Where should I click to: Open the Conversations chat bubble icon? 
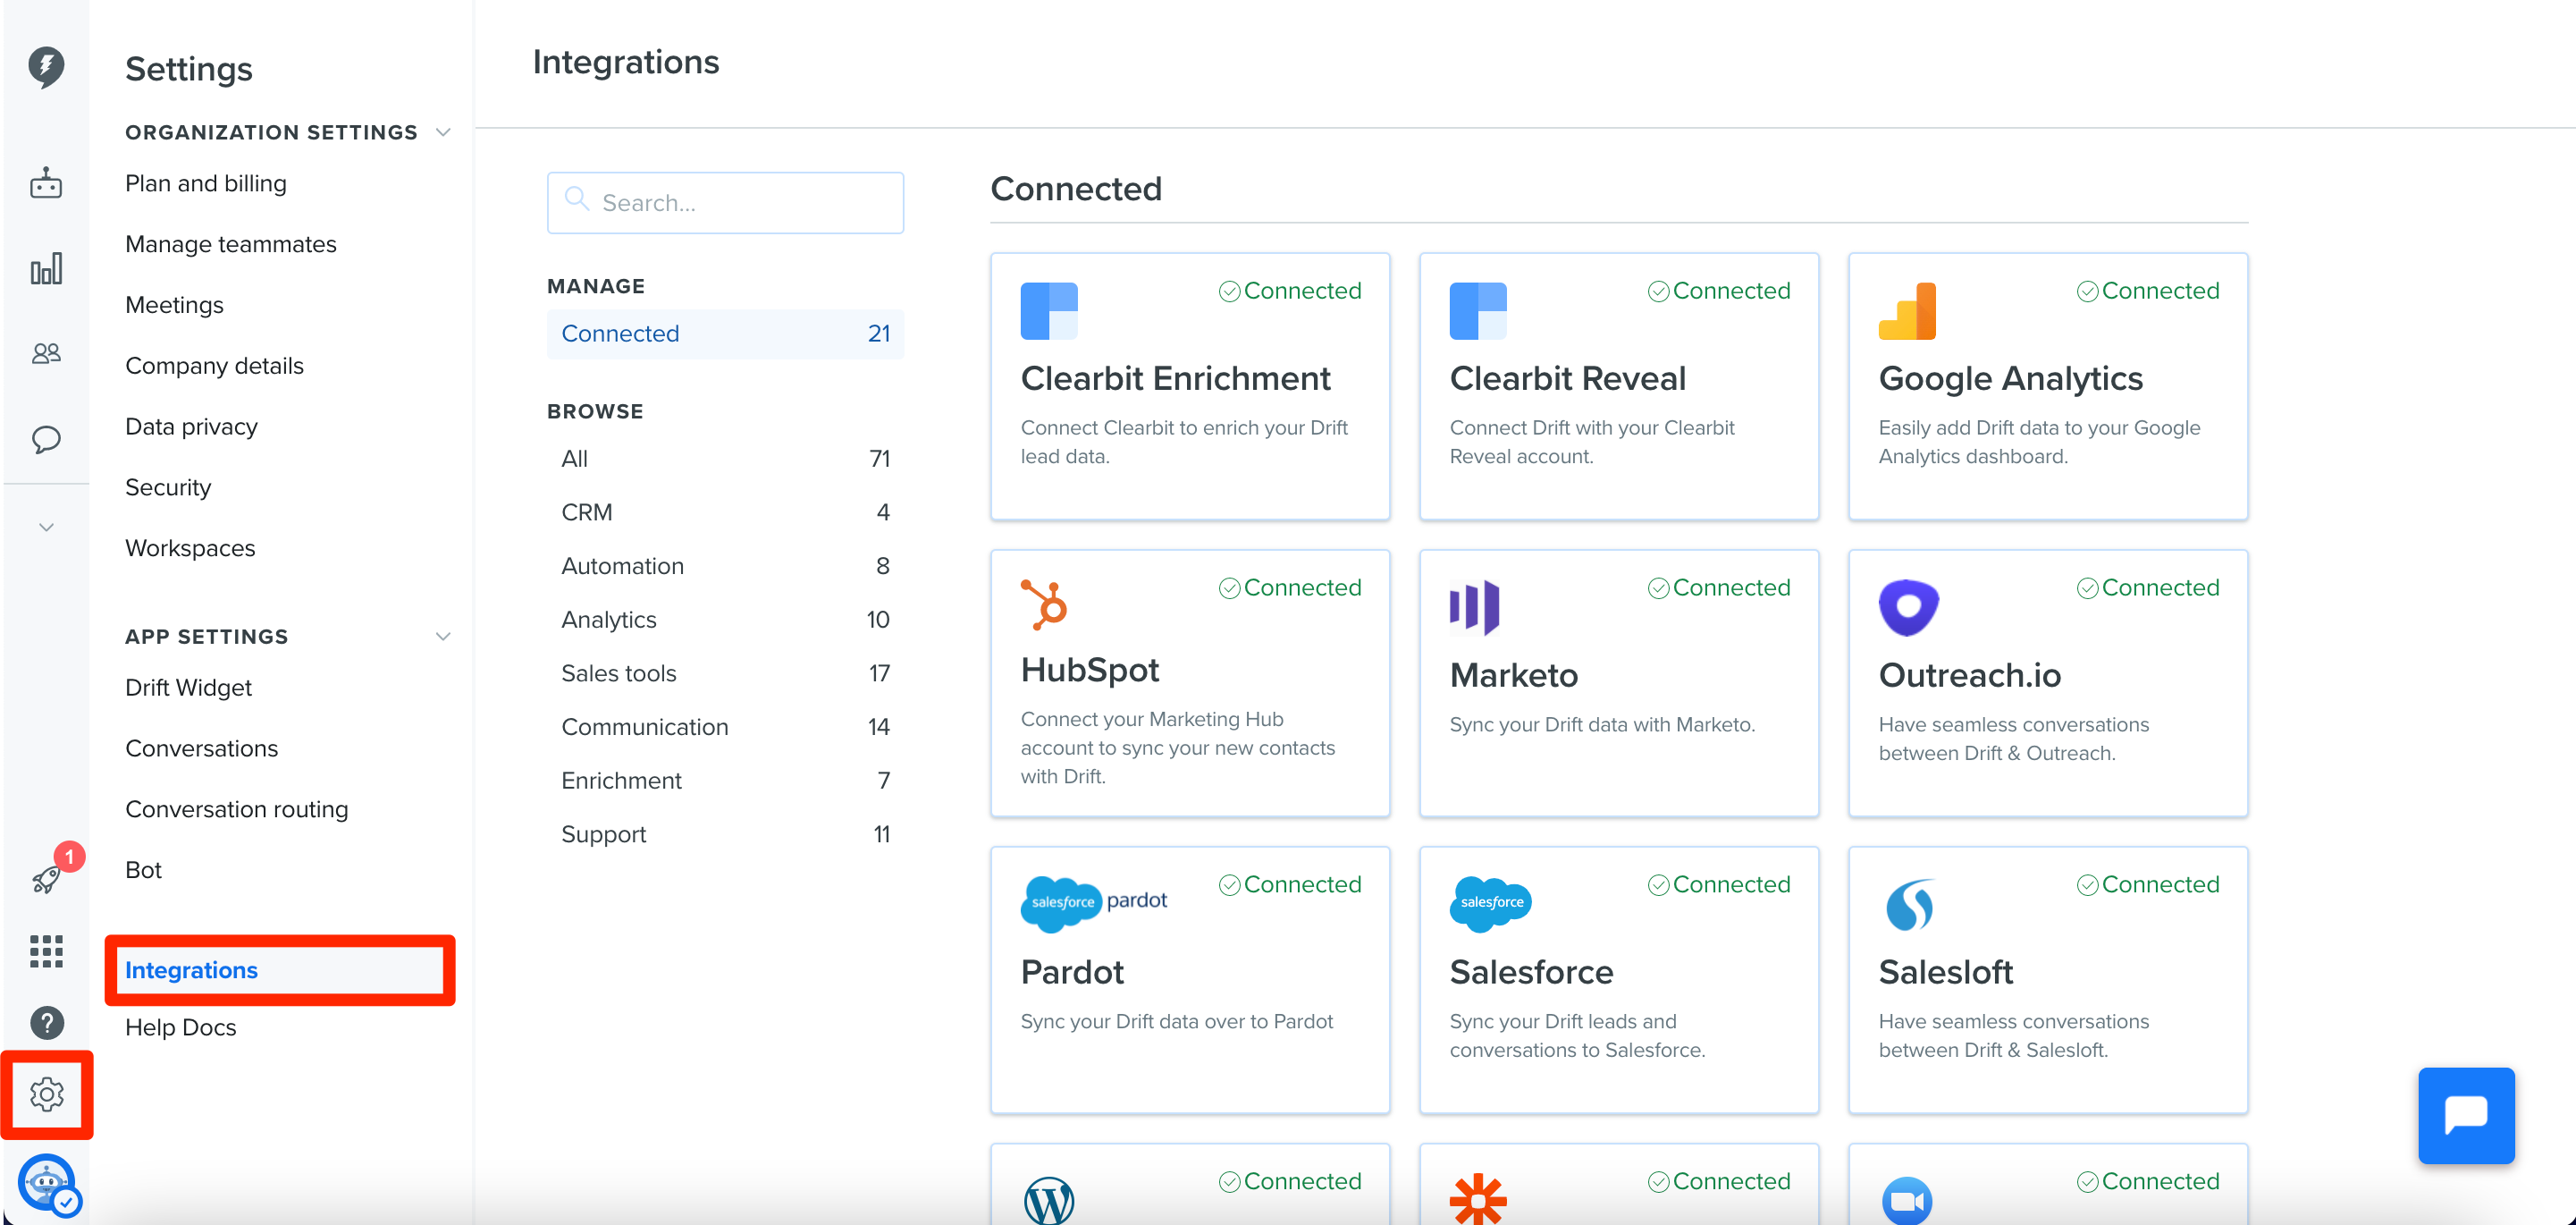tap(46, 439)
